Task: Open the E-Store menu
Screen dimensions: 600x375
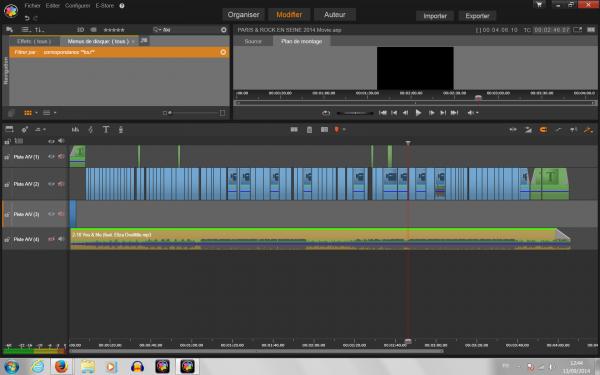Action: [105, 6]
